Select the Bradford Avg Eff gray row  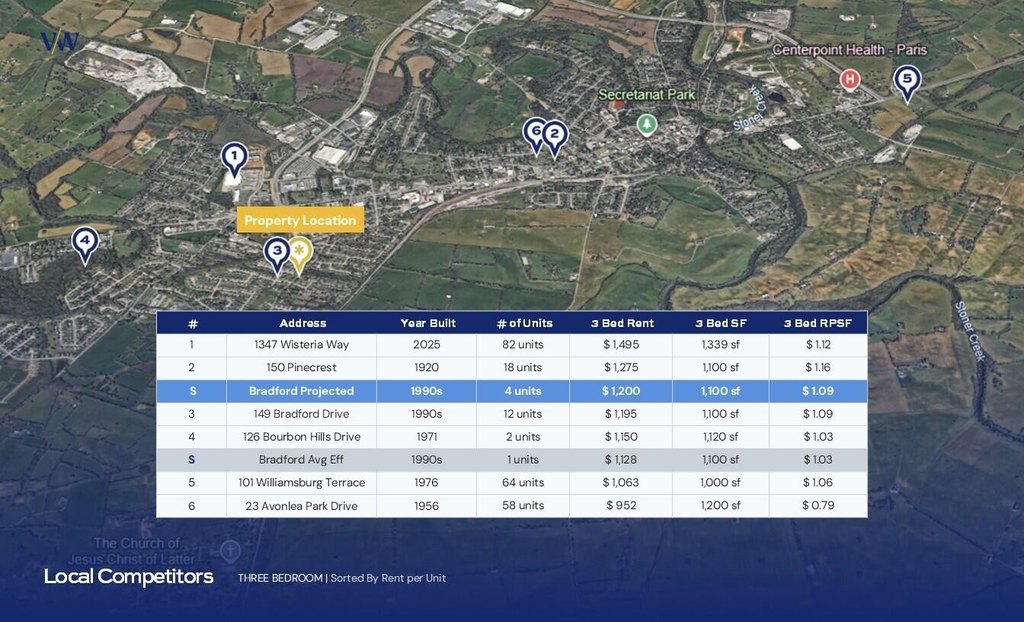511,460
